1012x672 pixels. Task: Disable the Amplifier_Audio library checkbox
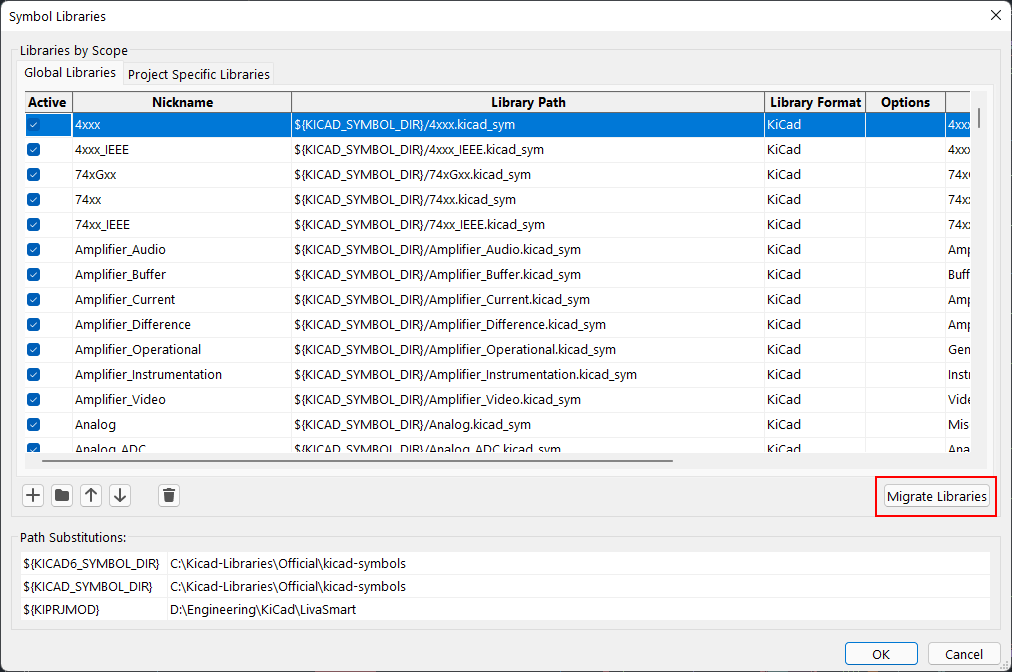(x=34, y=250)
